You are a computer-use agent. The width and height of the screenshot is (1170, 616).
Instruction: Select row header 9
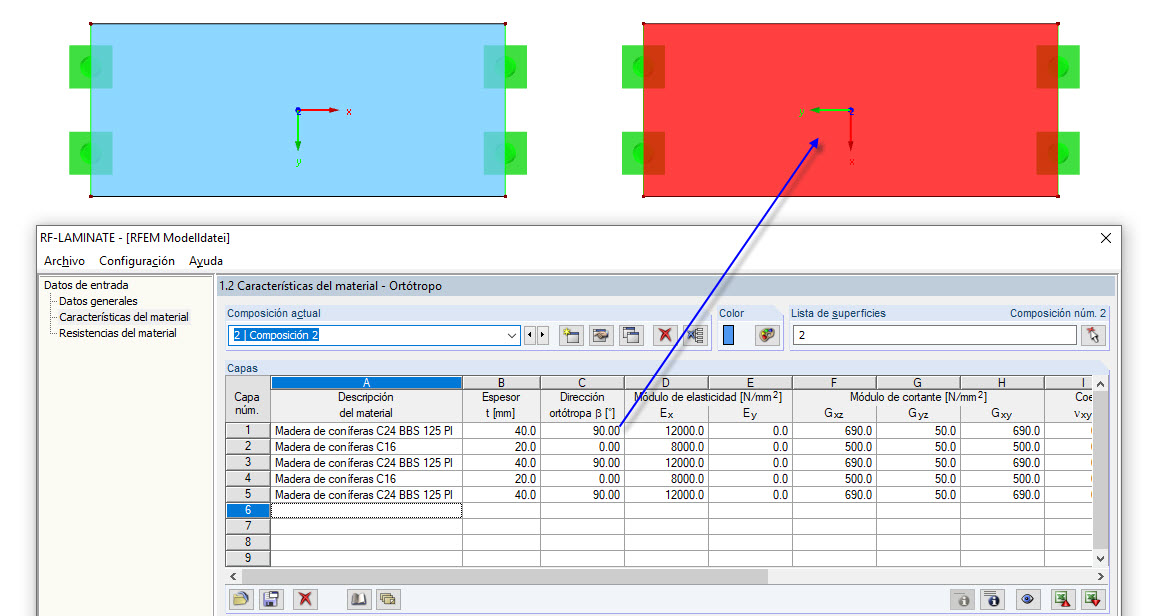coord(248,558)
